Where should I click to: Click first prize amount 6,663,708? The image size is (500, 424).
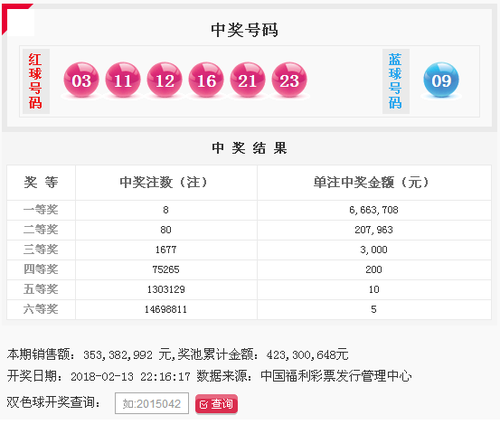(374, 210)
